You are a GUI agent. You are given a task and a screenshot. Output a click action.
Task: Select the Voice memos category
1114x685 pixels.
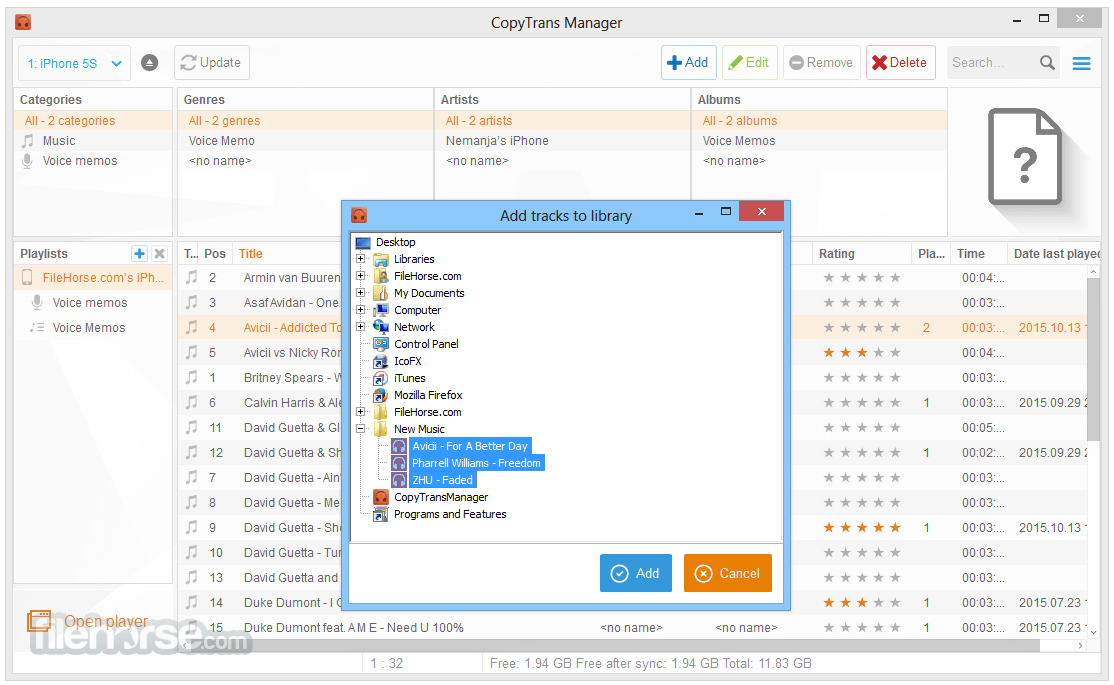(93, 161)
